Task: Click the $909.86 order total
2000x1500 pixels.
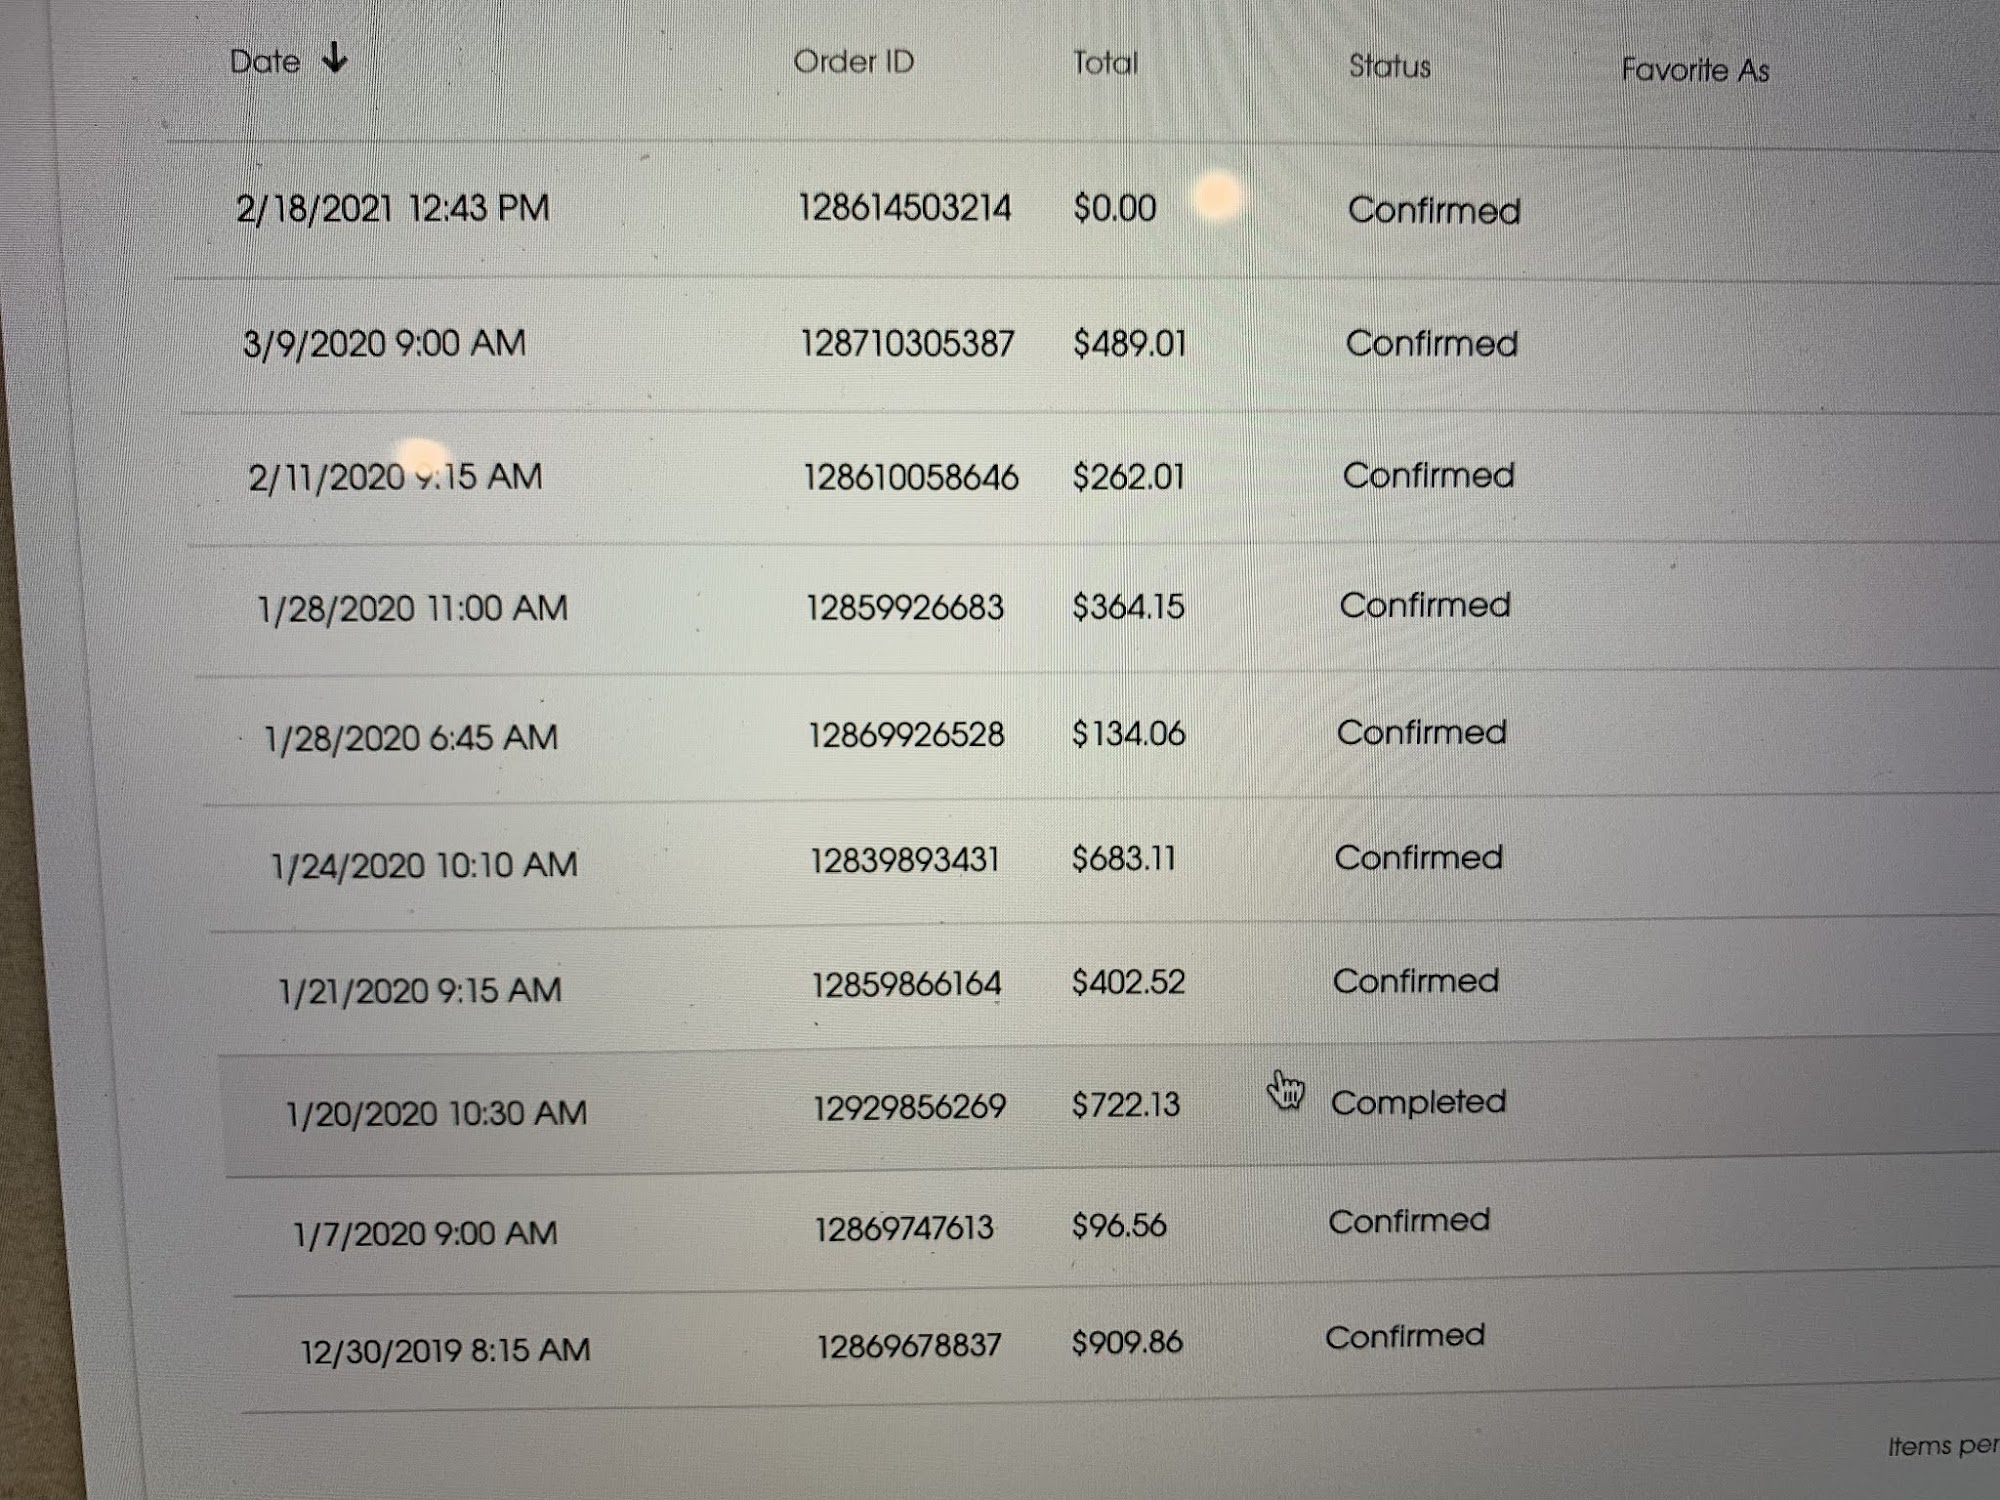Action: (x=1127, y=1342)
